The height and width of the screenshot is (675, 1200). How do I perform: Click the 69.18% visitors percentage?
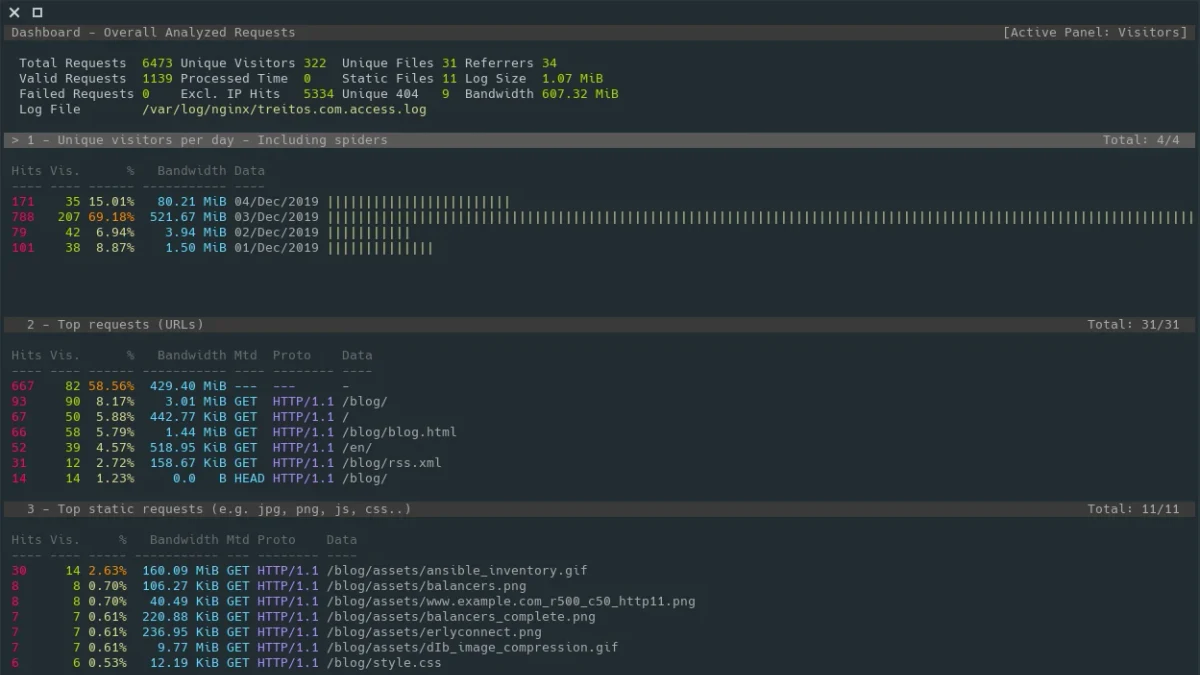111,217
